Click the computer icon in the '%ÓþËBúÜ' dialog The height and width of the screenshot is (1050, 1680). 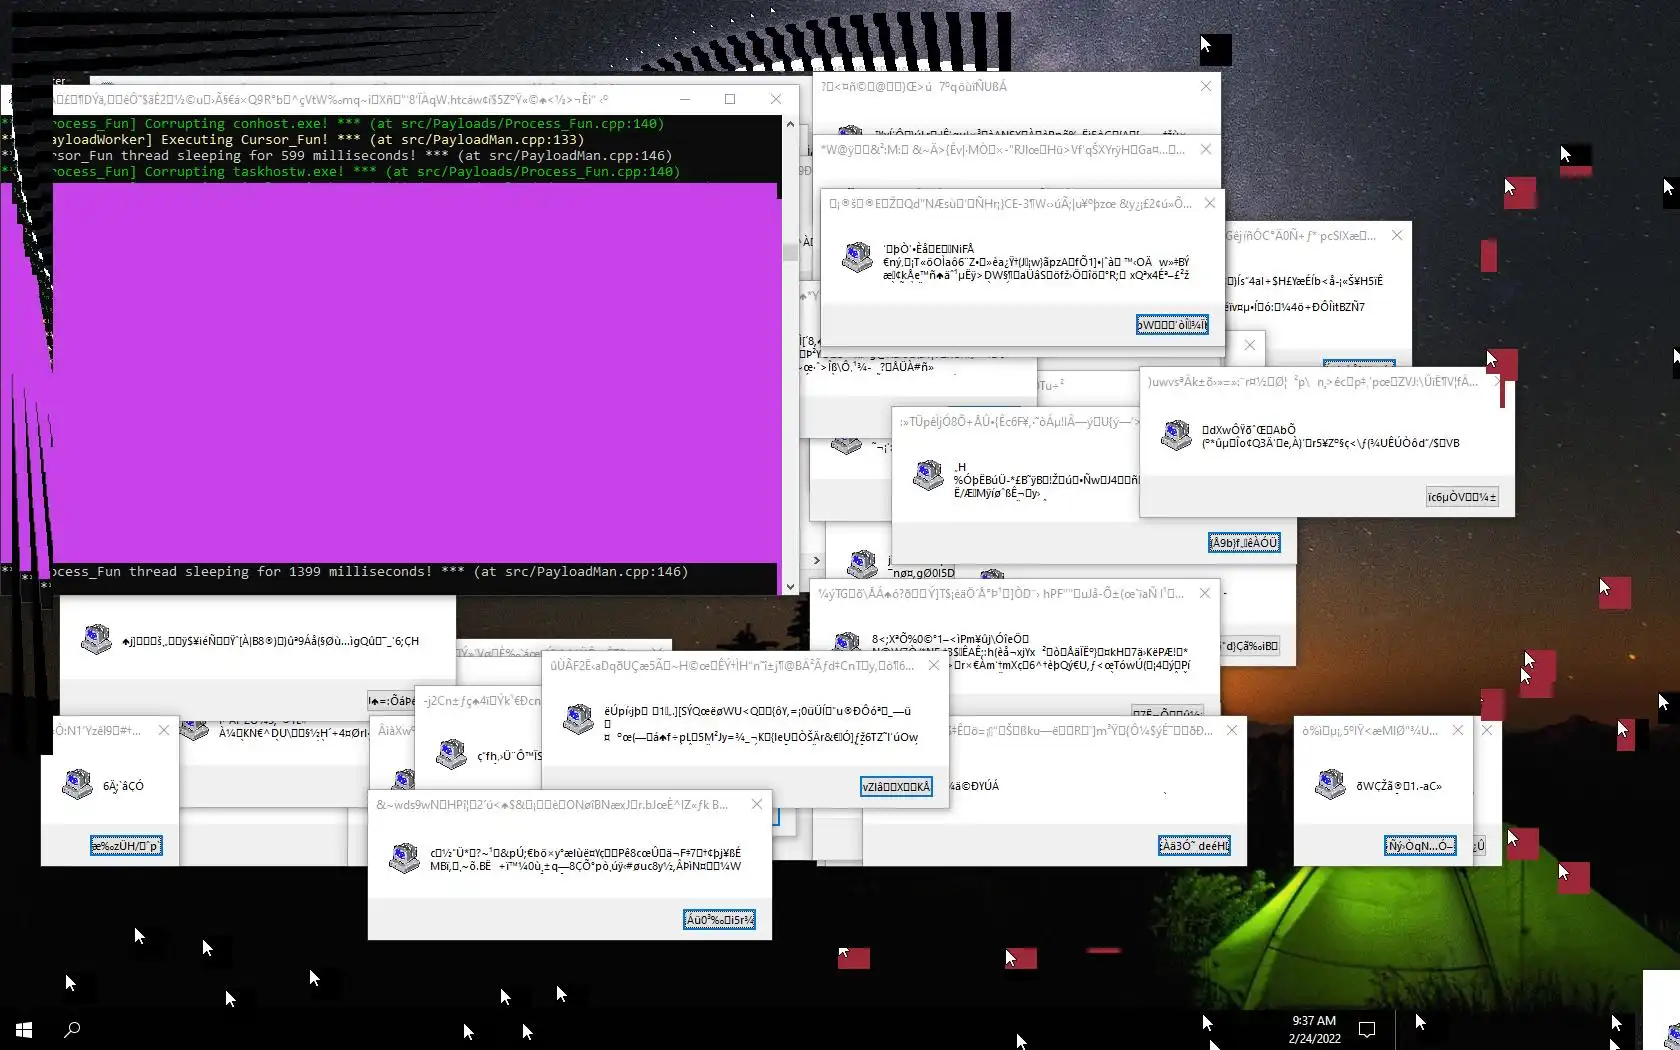pyautogui.click(x=929, y=475)
